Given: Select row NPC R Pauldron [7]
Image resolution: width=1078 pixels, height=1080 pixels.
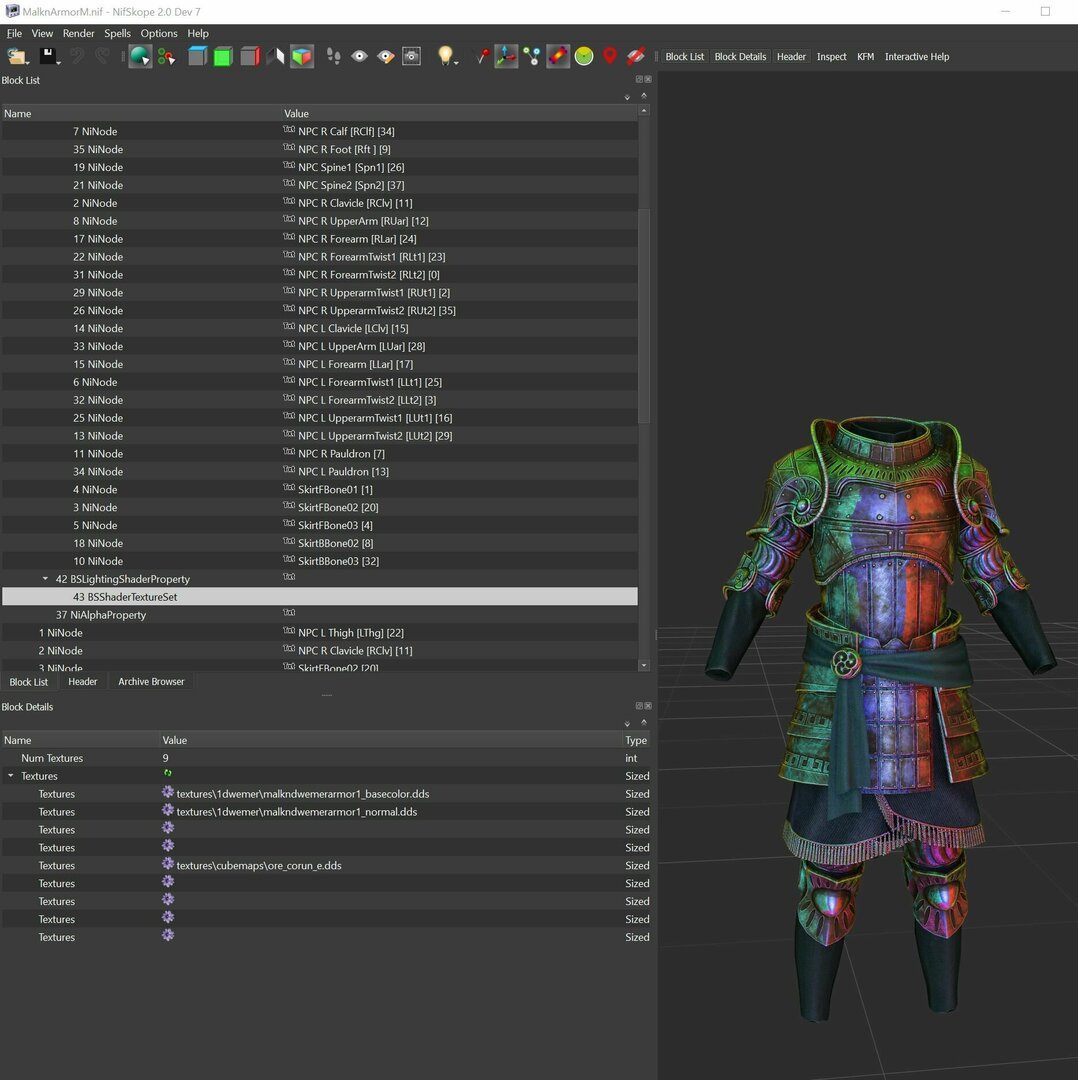Looking at the screenshot, I should click(320, 454).
